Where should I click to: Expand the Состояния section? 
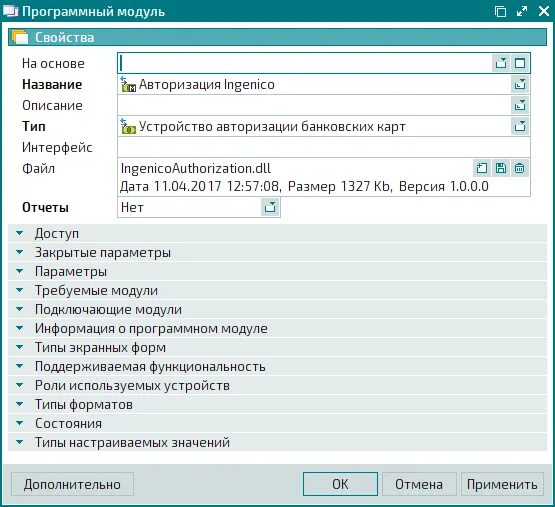278,423
